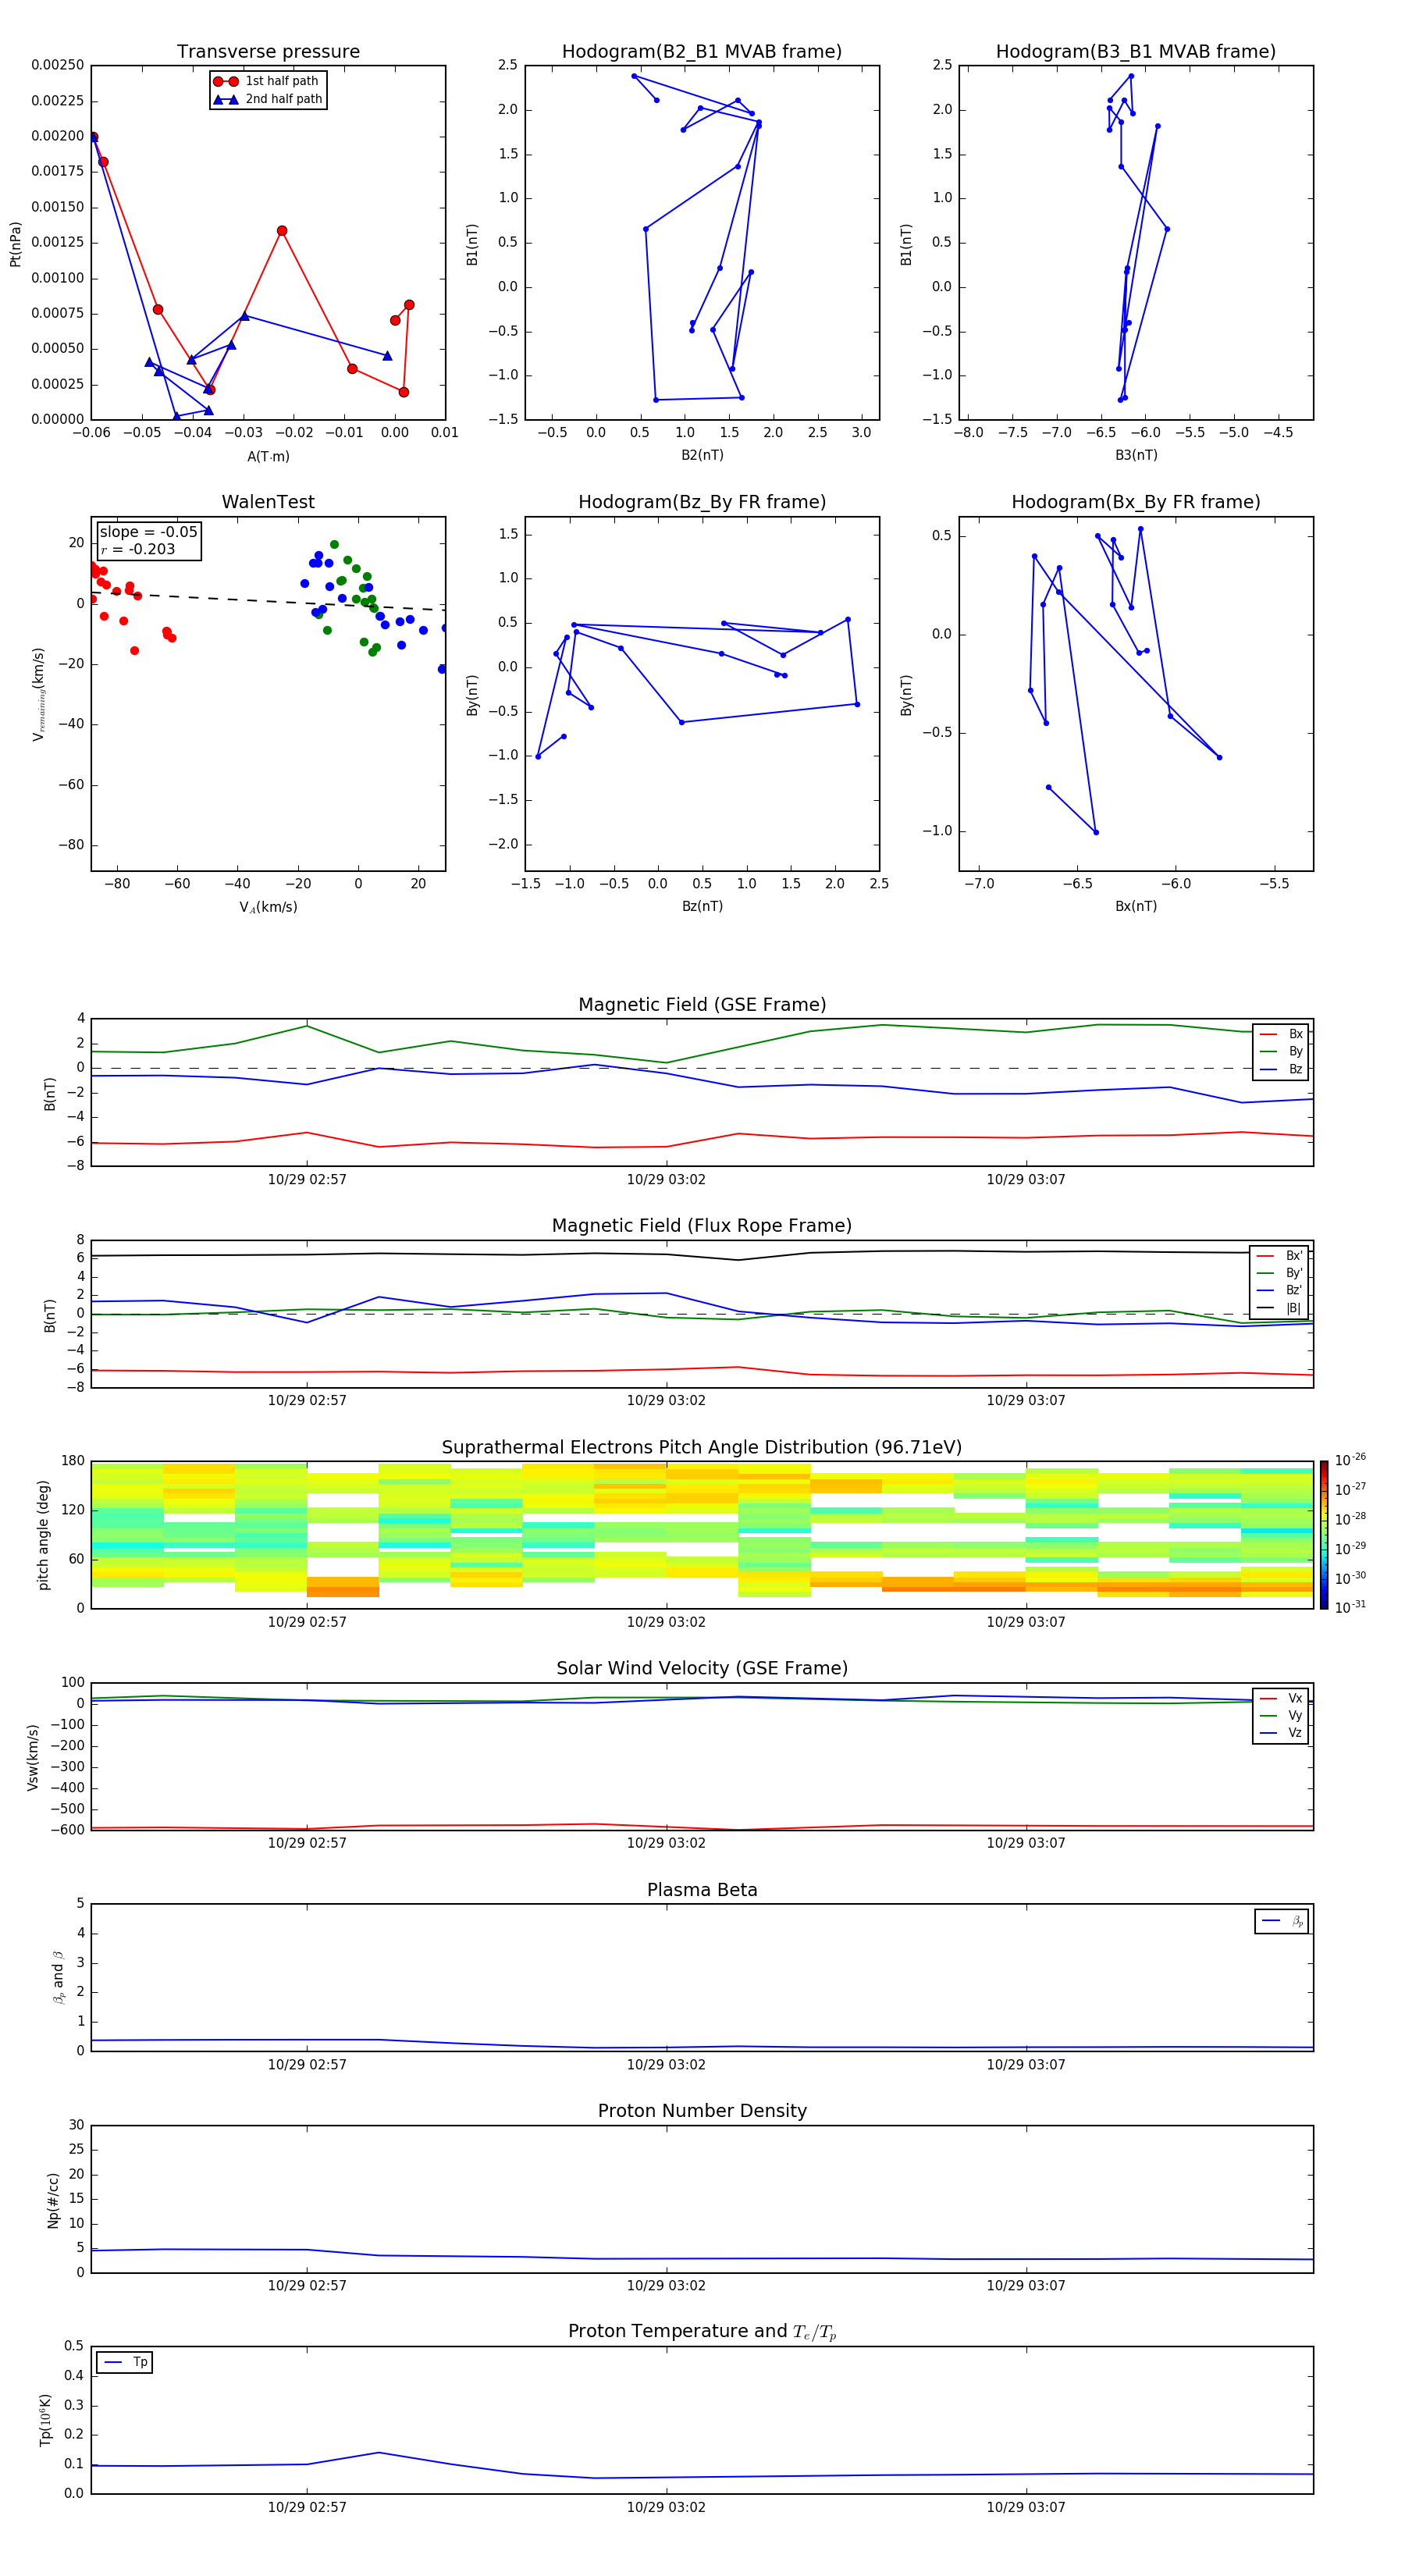This screenshot has height=2576, width=1405.
Task: Click the dashed fit line in WalenTest
Action: 268,600
